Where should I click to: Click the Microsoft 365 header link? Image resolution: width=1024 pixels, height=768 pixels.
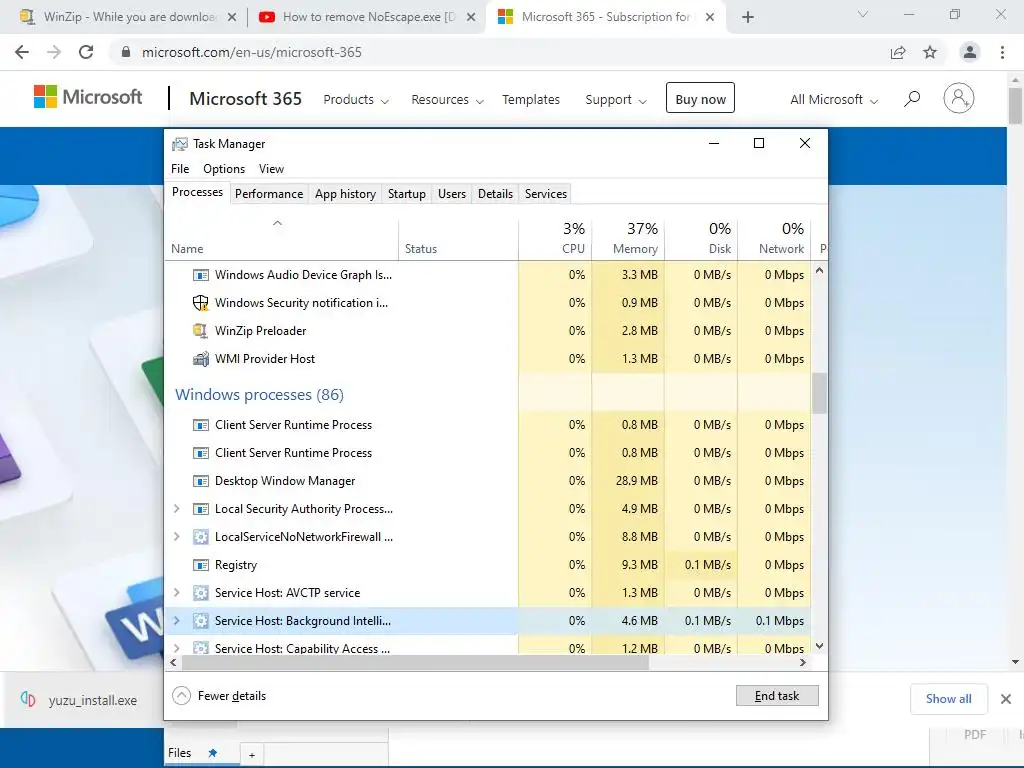246,99
